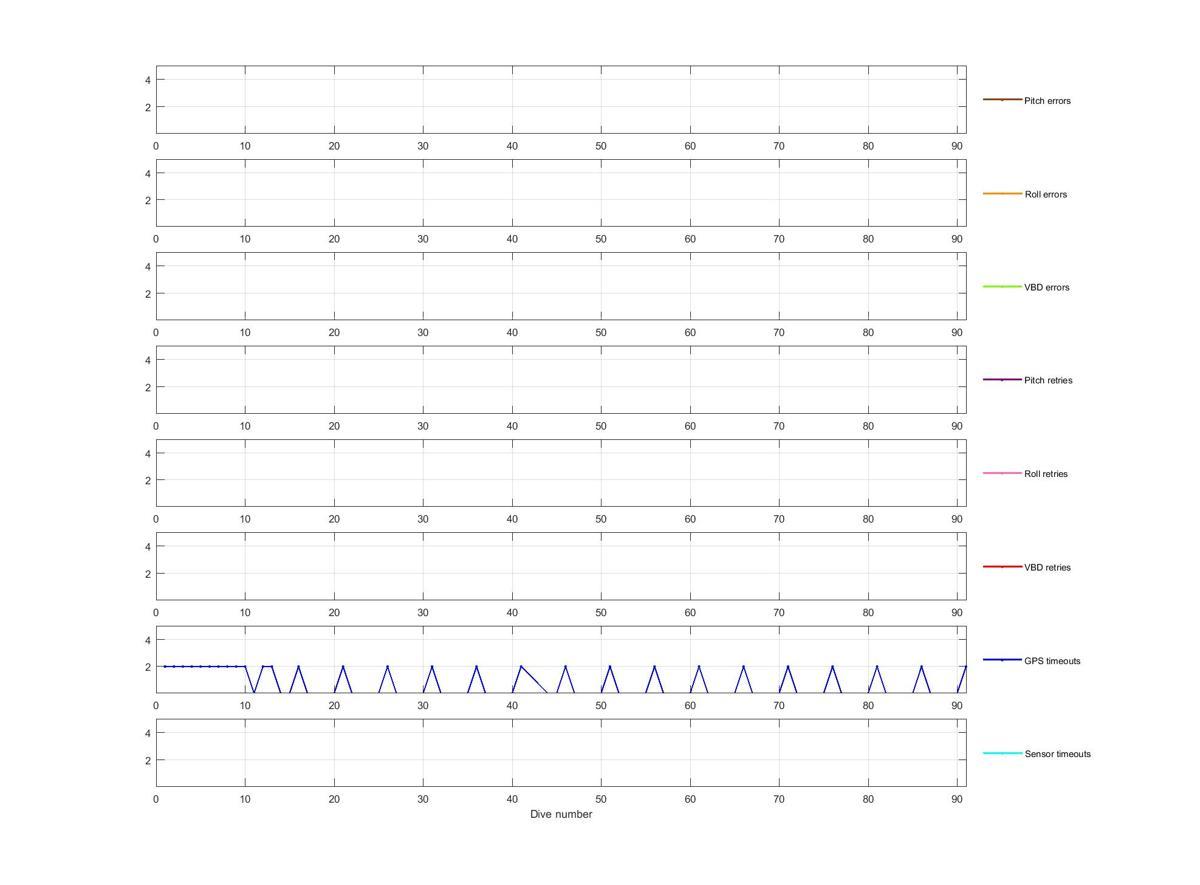Click the 90 tick below Sensor timeouts plot

click(957, 799)
